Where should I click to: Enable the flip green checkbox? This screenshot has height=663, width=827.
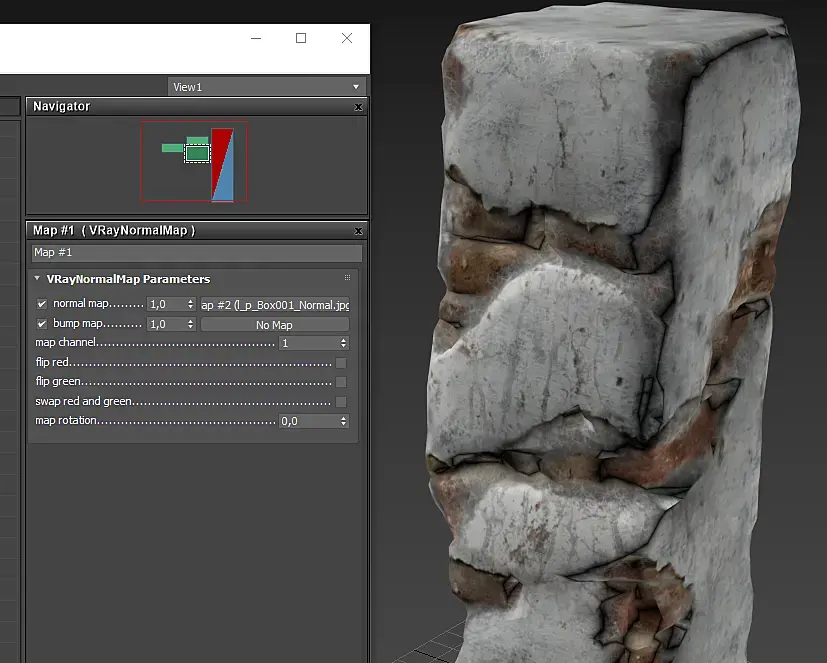(341, 382)
